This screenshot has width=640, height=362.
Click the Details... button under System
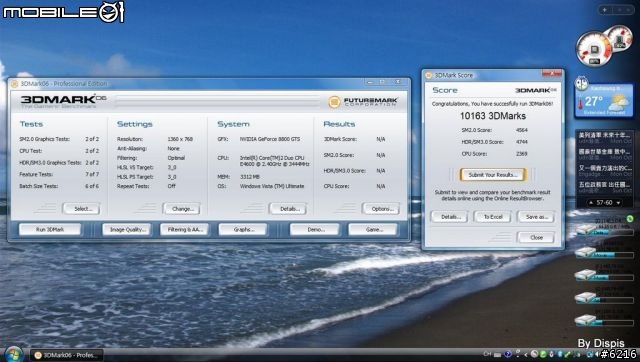tap(288, 209)
